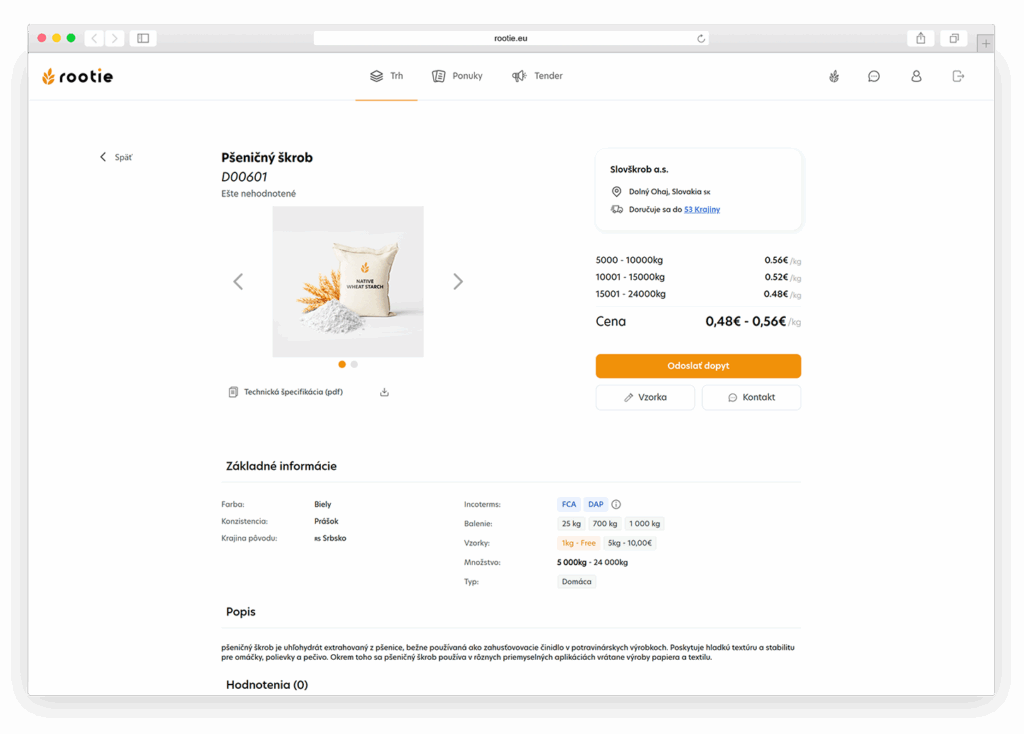Viewport: 1024px width, 734px height.
Task: Show next product image with right arrow
Action: coord(458,281)
